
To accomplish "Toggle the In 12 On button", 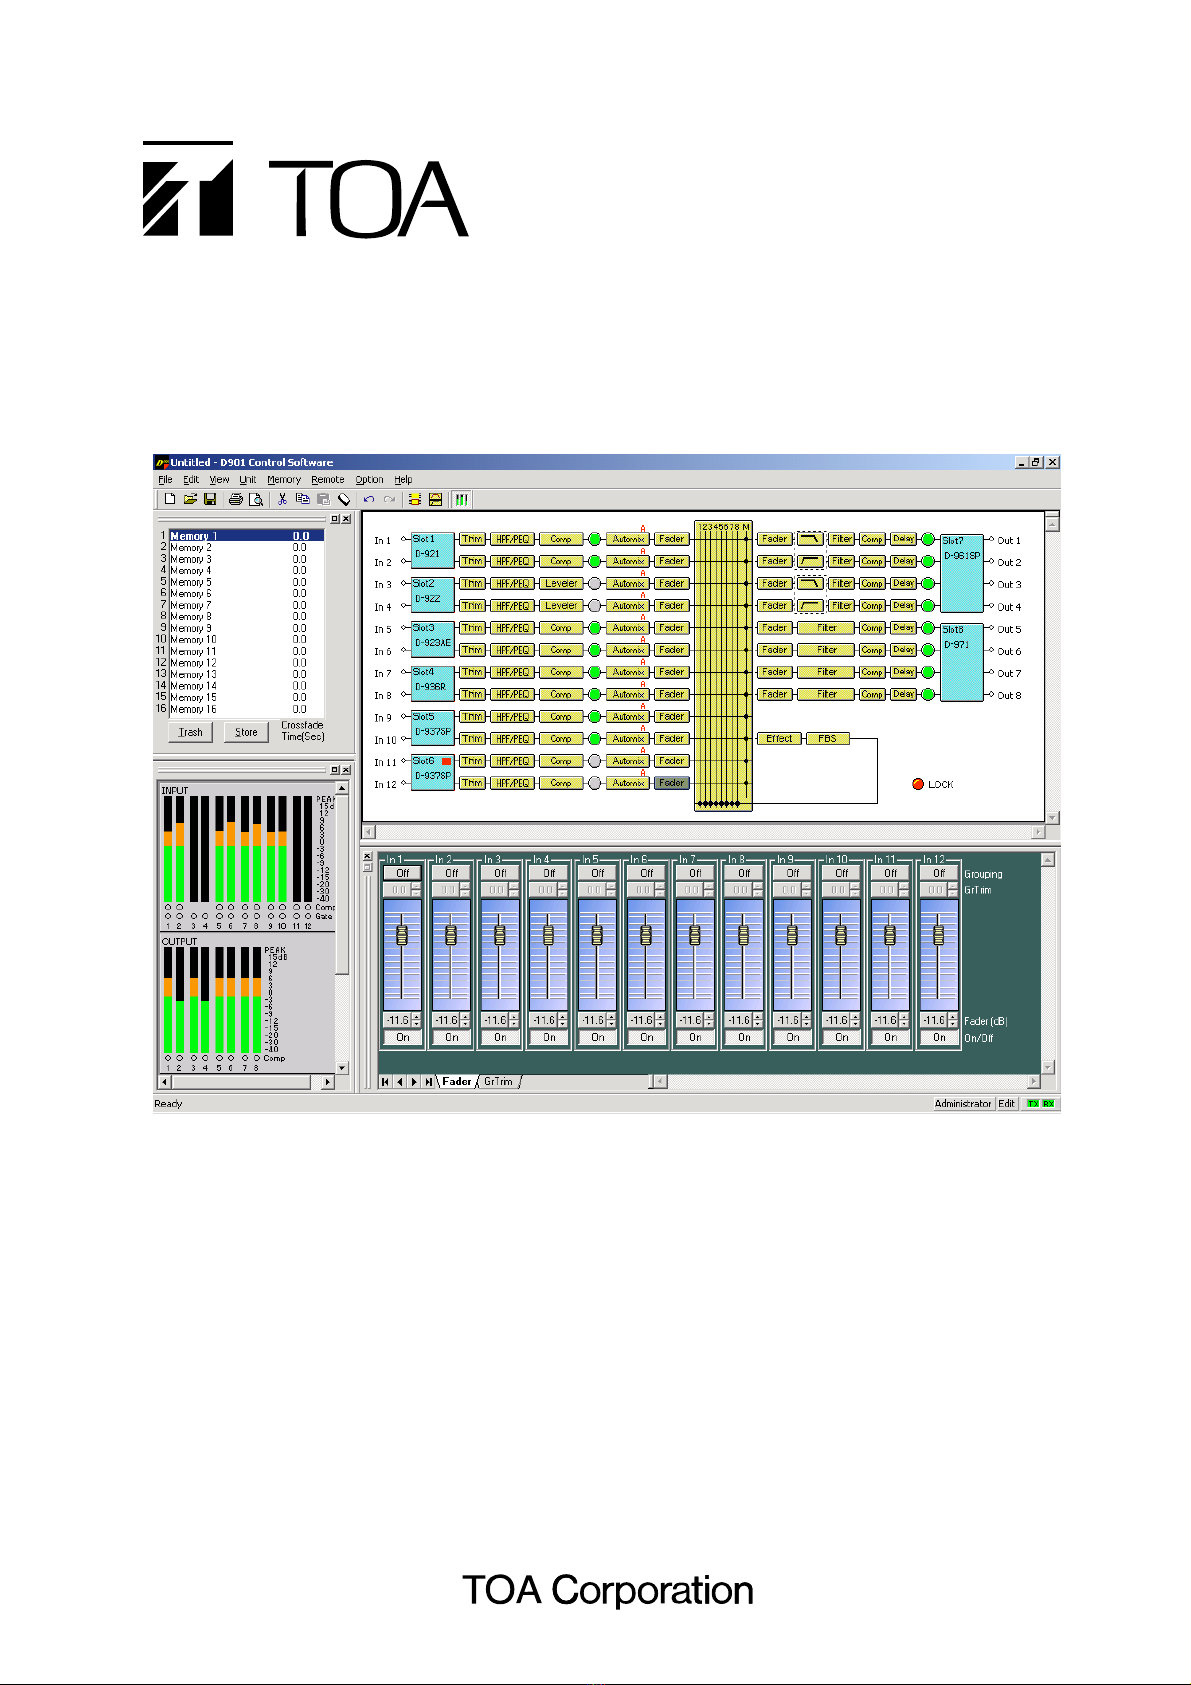I will pos(939,1038).
